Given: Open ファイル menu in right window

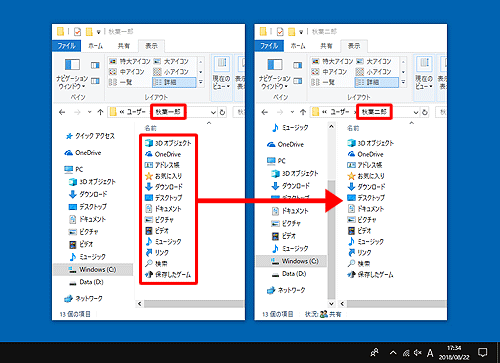Looking at the screenshot, I should coord(269,46).
